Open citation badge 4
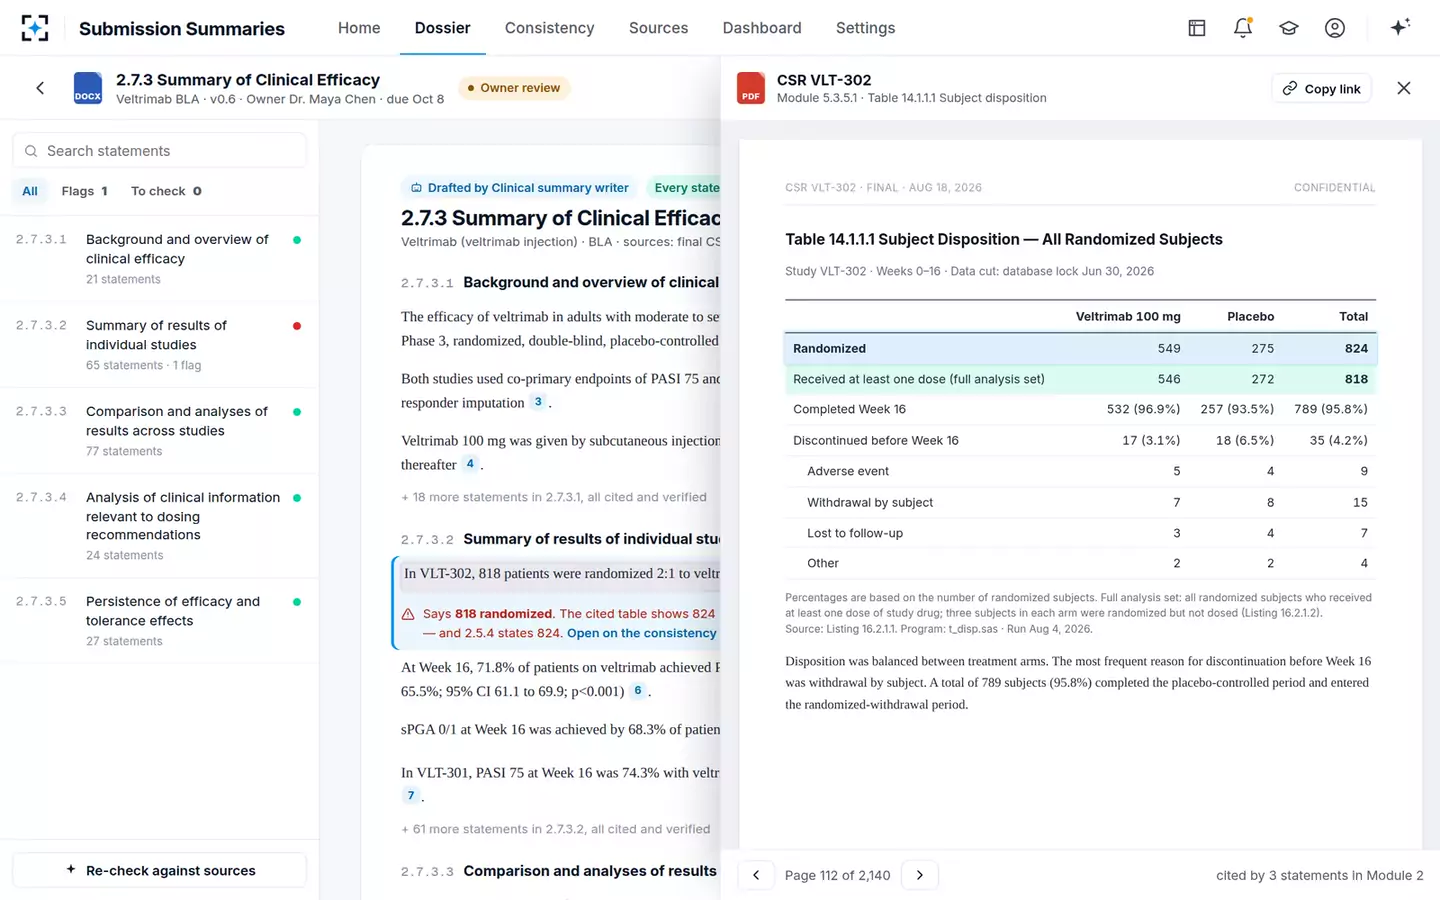Viewport: 1440px width, 900px height. pyautogui.click(x=470, y=464)
